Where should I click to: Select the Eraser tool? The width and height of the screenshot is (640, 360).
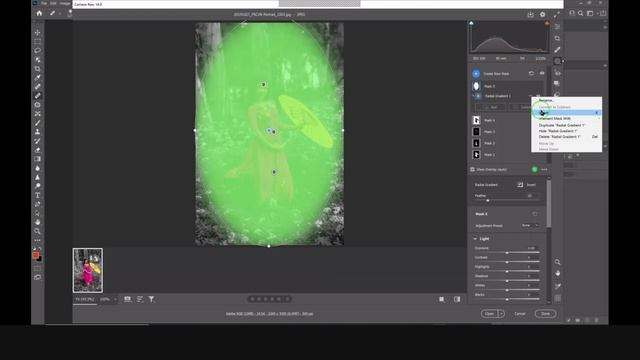coord(38,150)
